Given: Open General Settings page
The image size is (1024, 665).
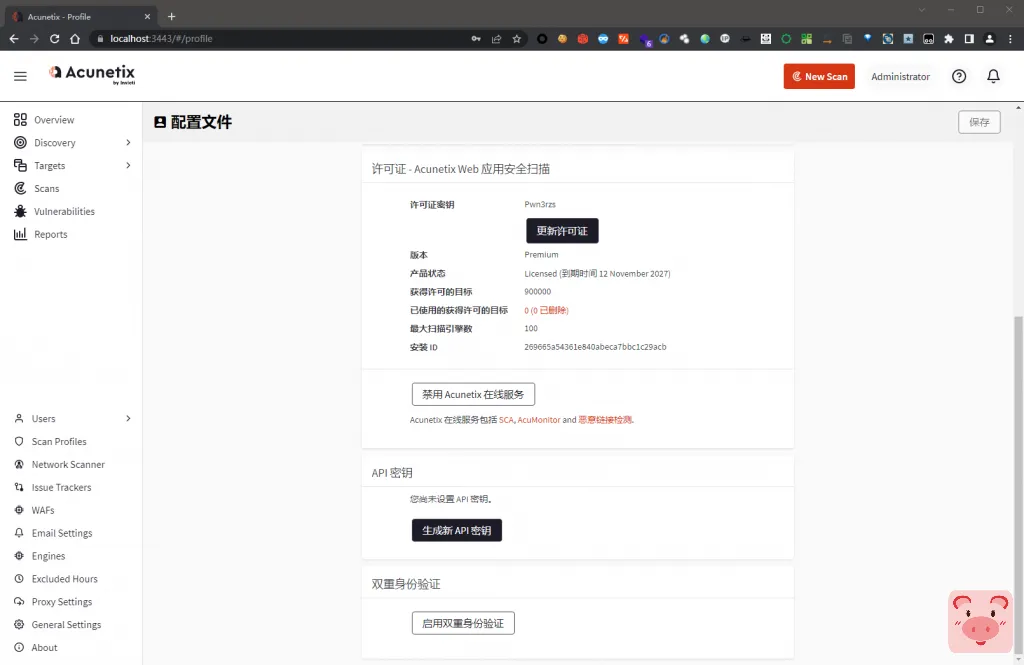Looking at the screenshot, I should (x=66, y=624).
